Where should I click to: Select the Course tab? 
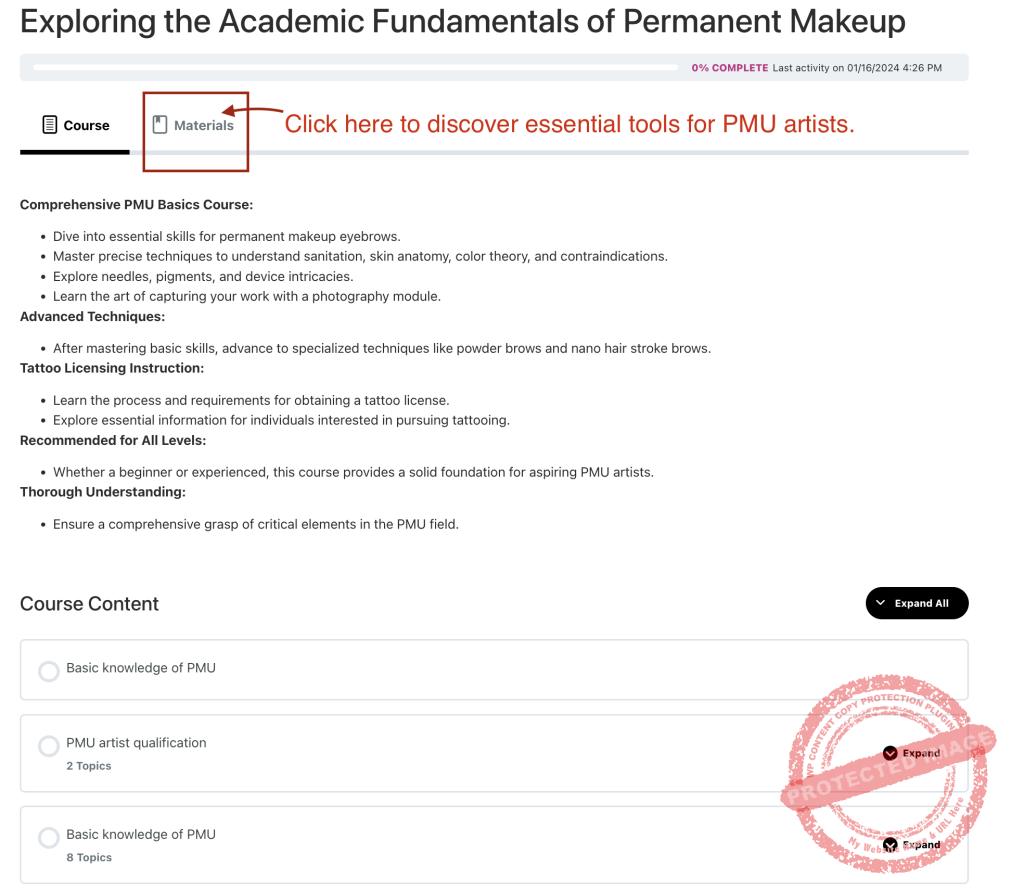(x=86, y=126)
